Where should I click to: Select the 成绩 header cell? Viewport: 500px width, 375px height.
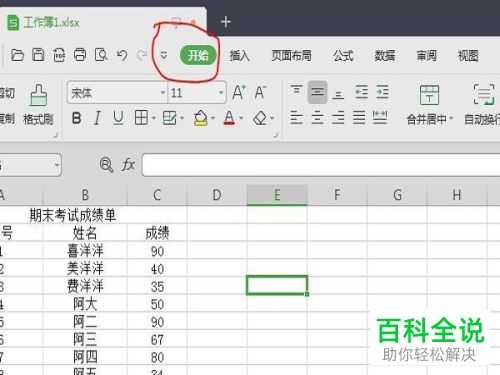157,233
